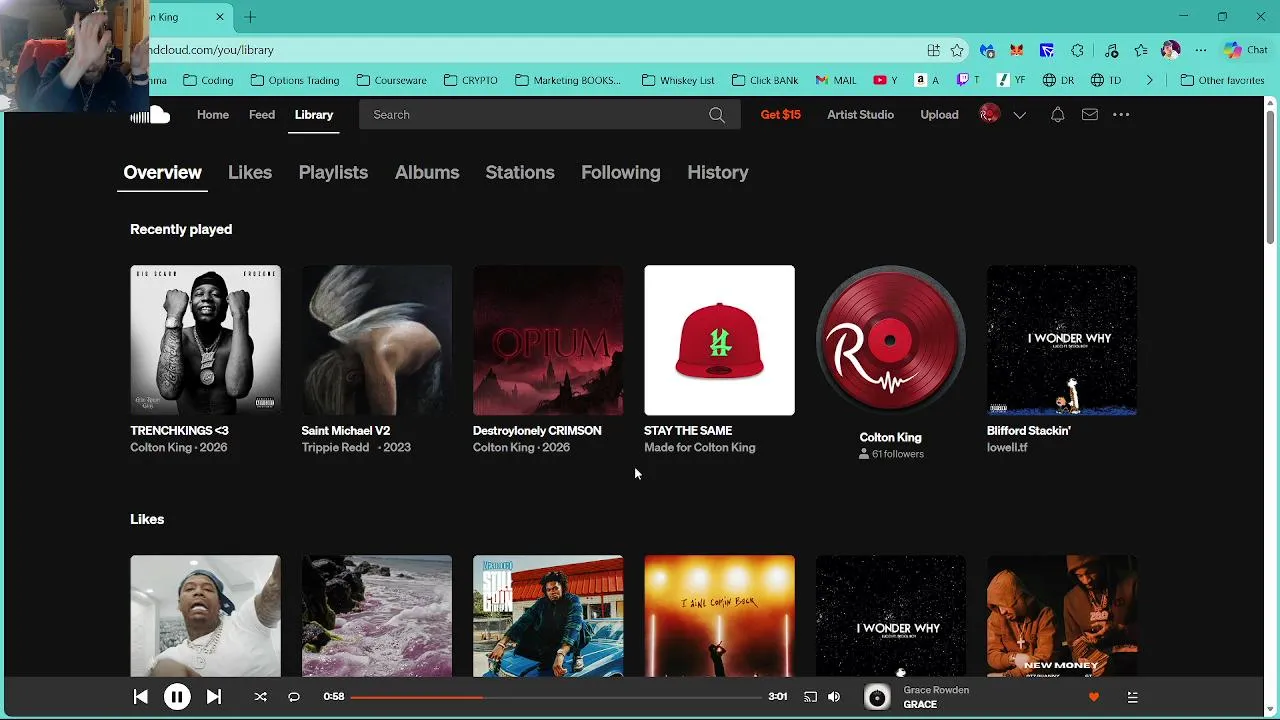Open the messages envelope icon
1280x720 pixels.
coord(1090,115)
